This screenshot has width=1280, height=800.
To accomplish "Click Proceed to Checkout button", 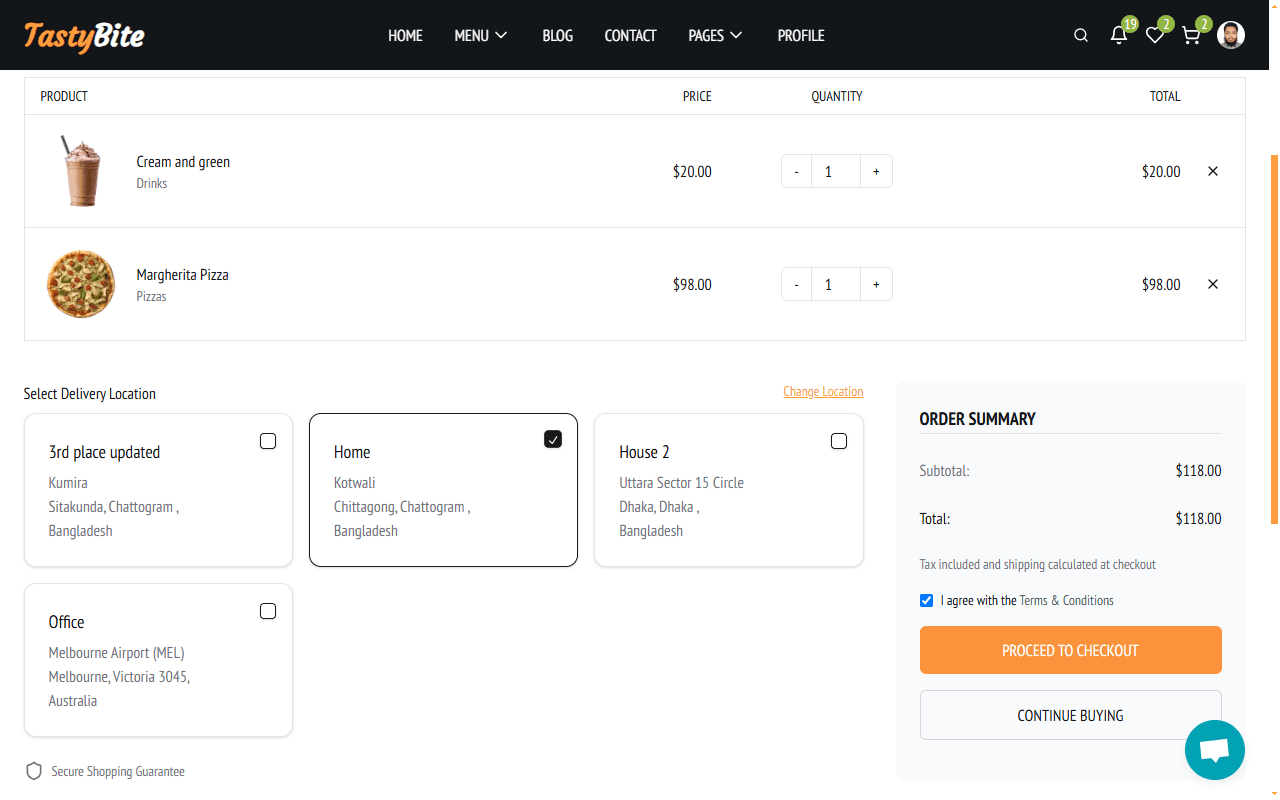I will coord(1070,650).
